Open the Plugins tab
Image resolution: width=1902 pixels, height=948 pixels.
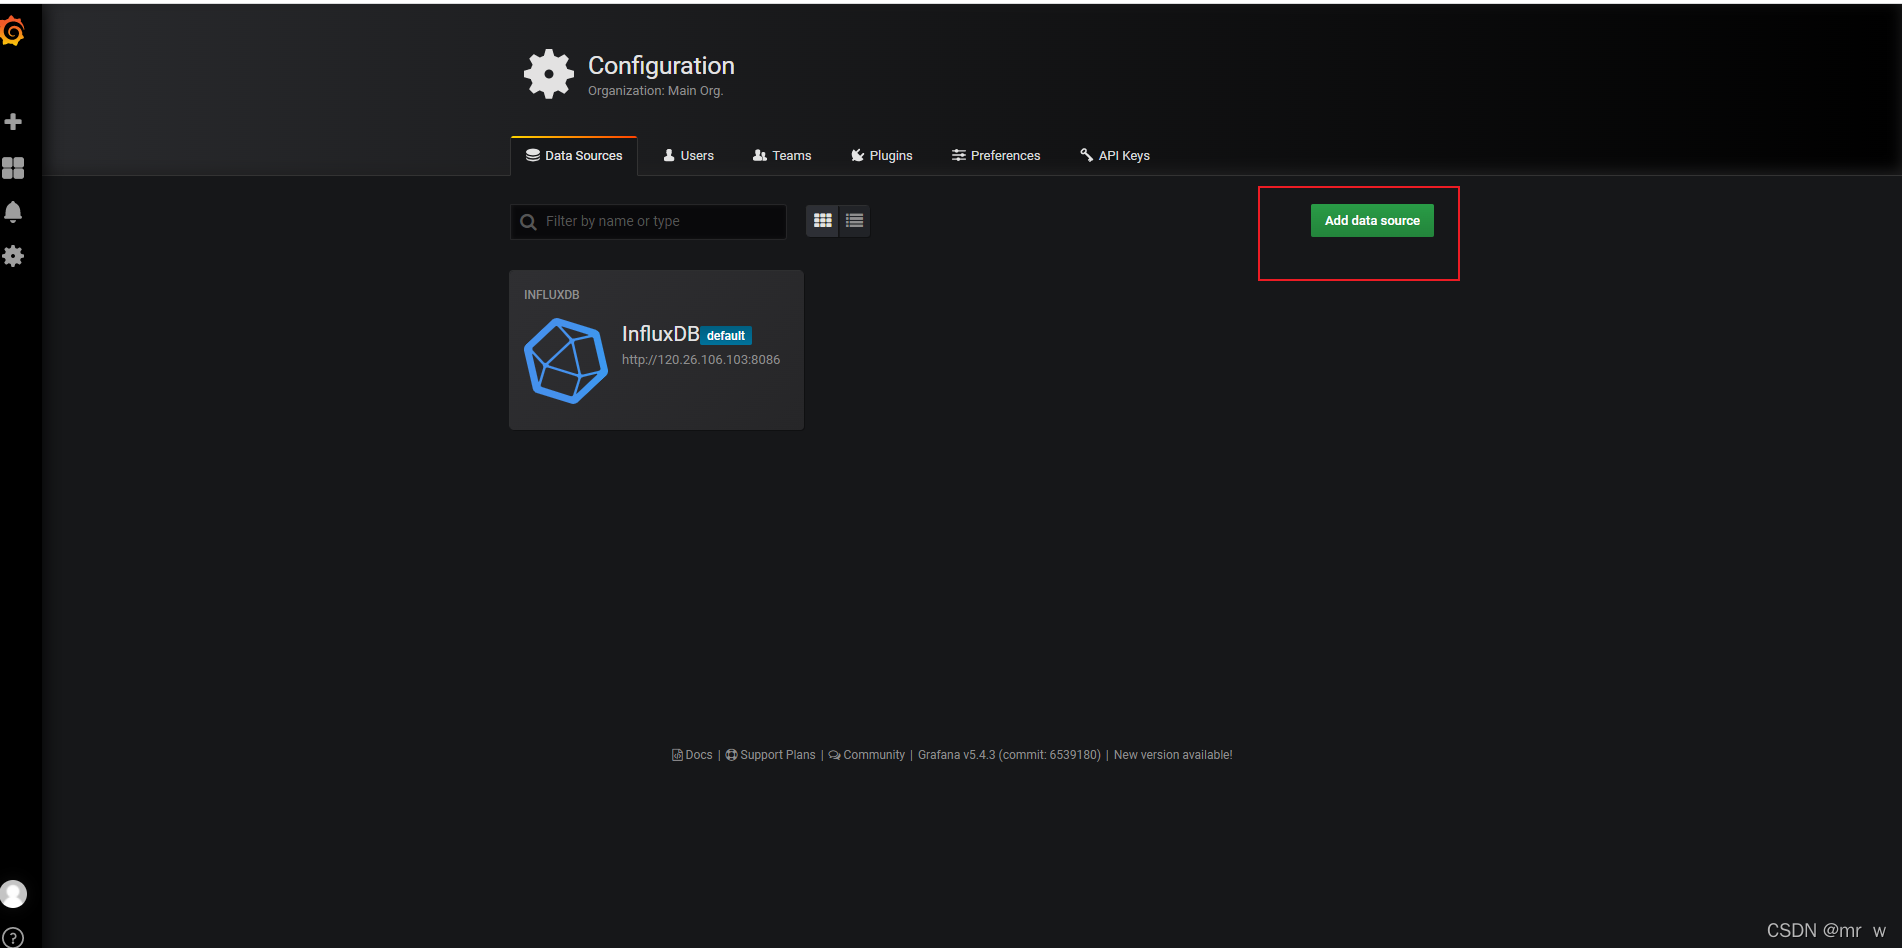click(x=882, y=156)
